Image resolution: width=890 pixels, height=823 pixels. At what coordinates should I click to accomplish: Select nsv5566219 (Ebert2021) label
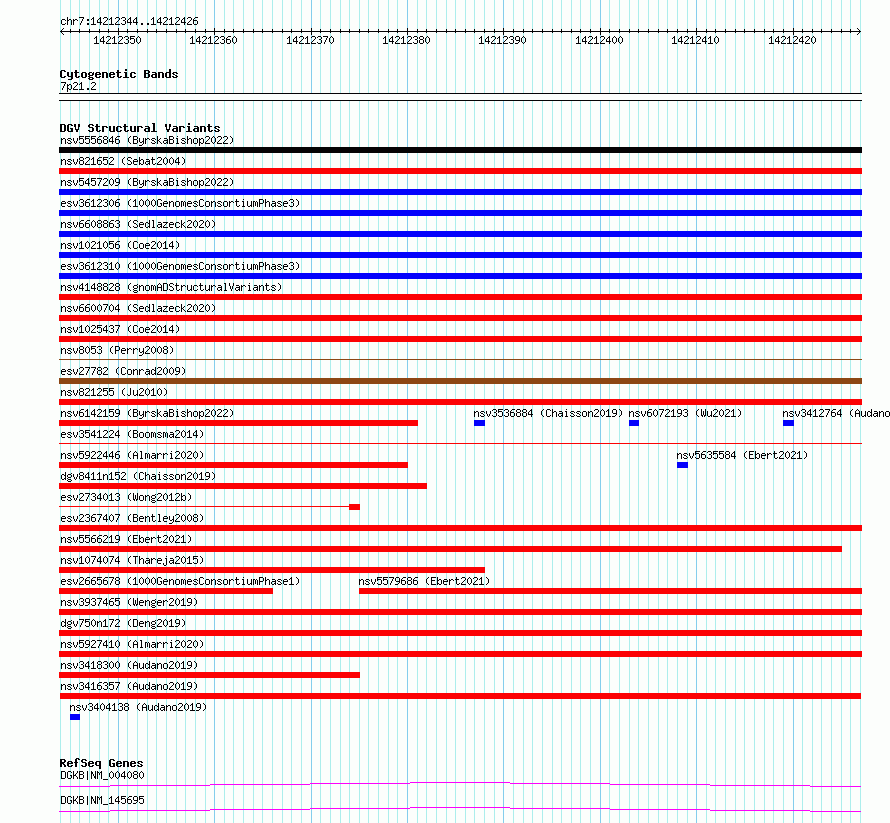pos(126,539)
